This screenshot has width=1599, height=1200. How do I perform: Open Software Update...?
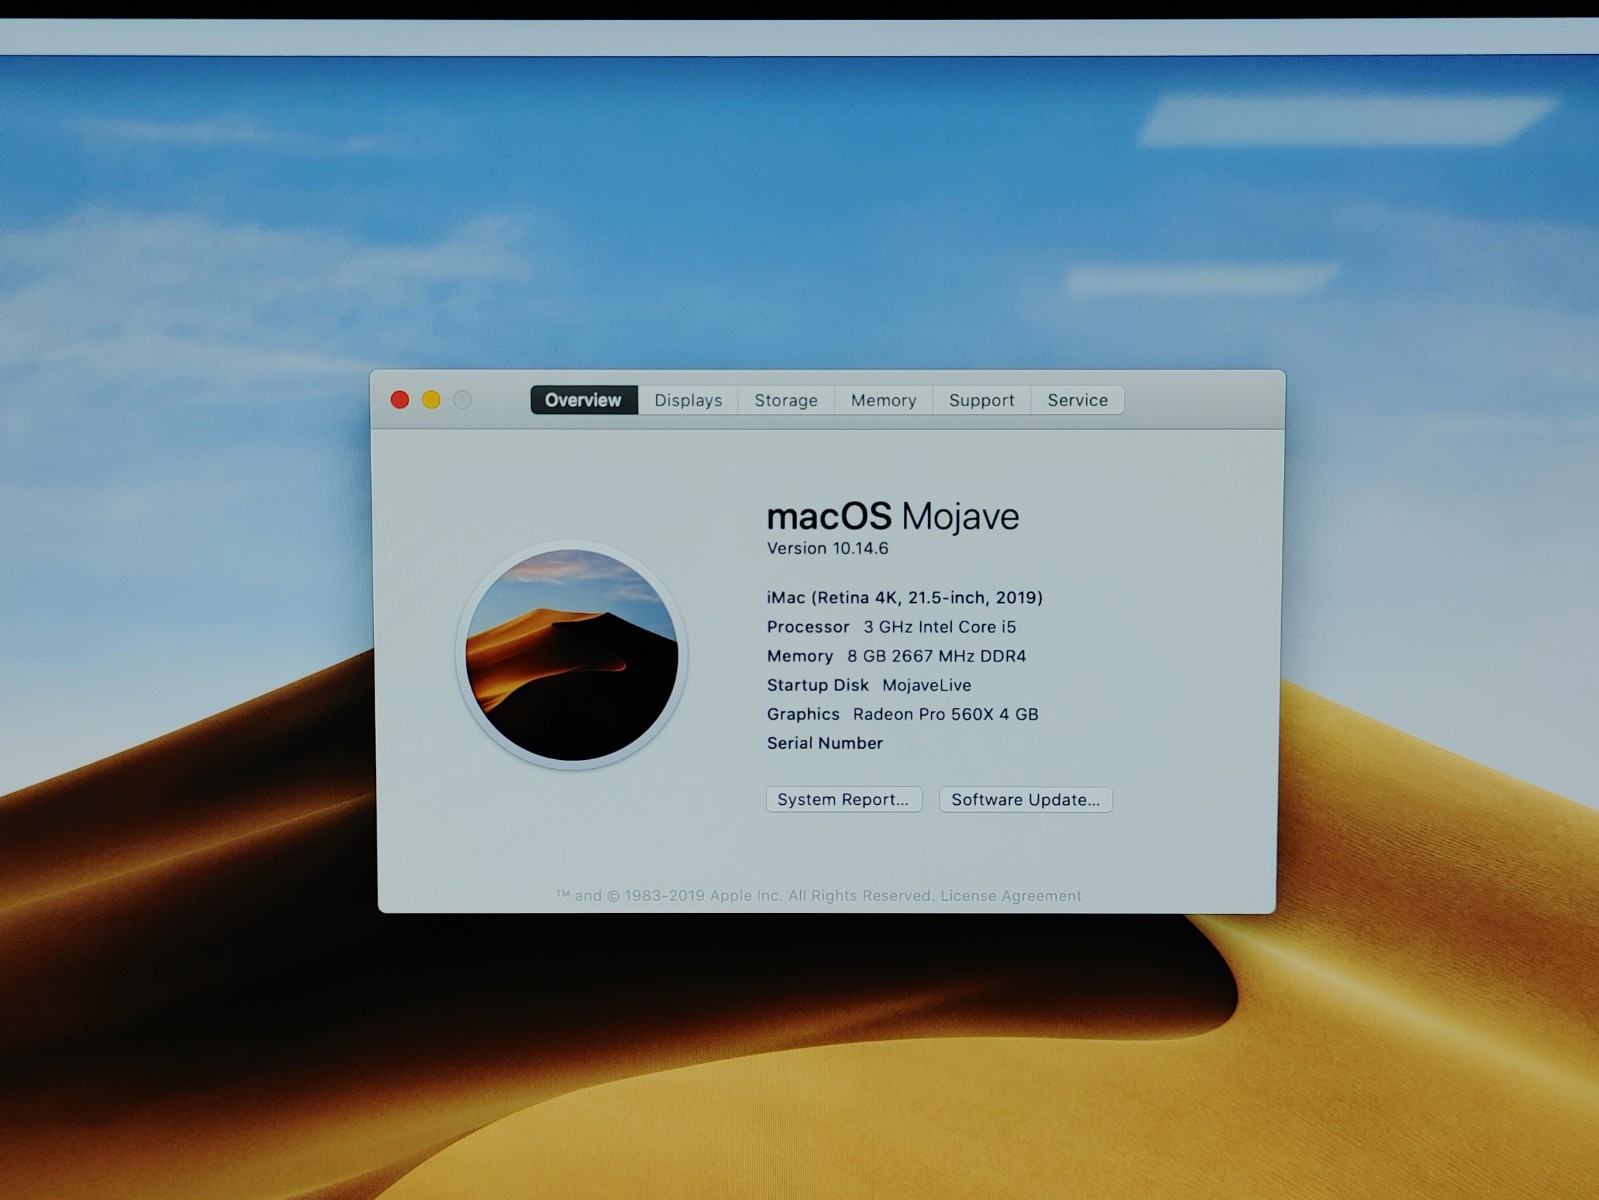(1025, 800)
